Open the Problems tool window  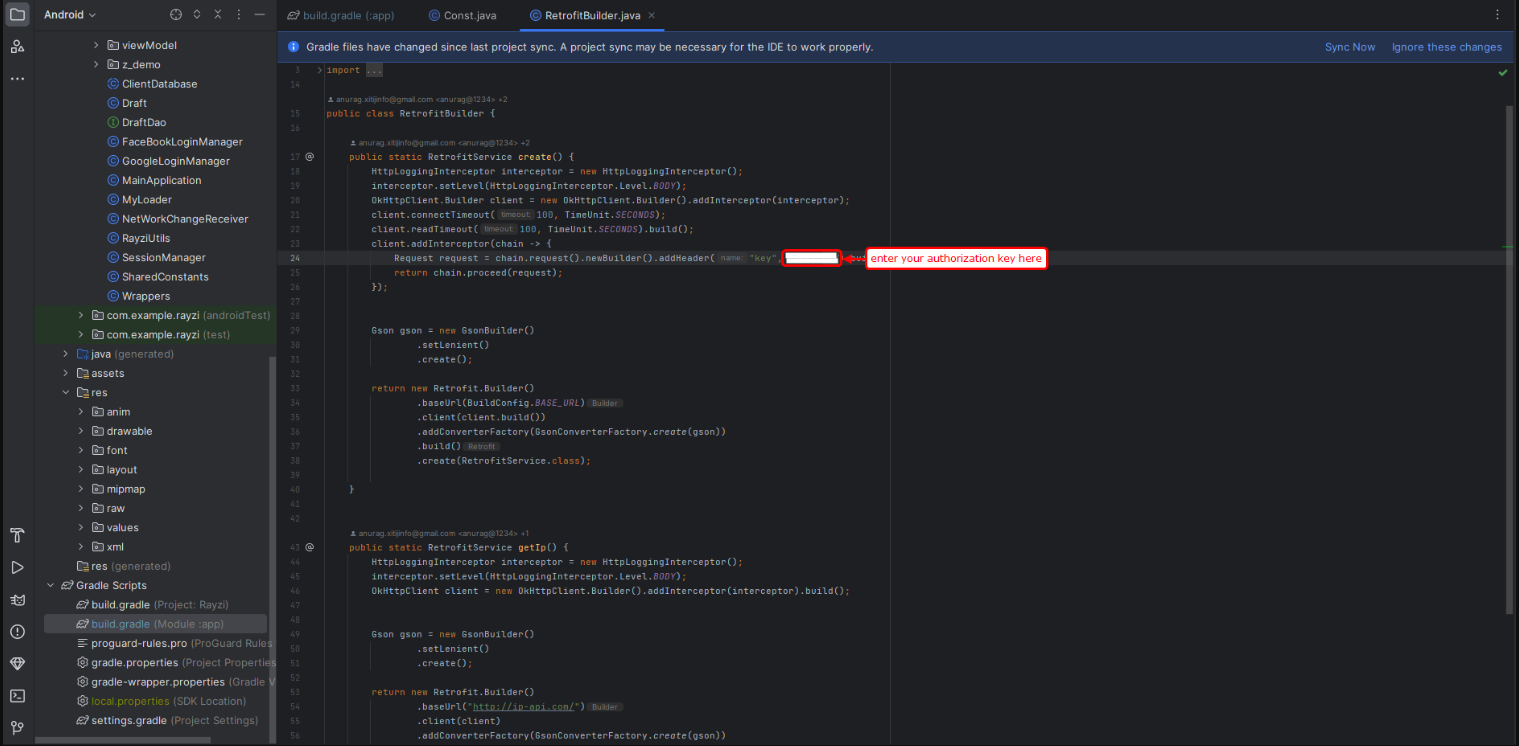tap(17, 632)
